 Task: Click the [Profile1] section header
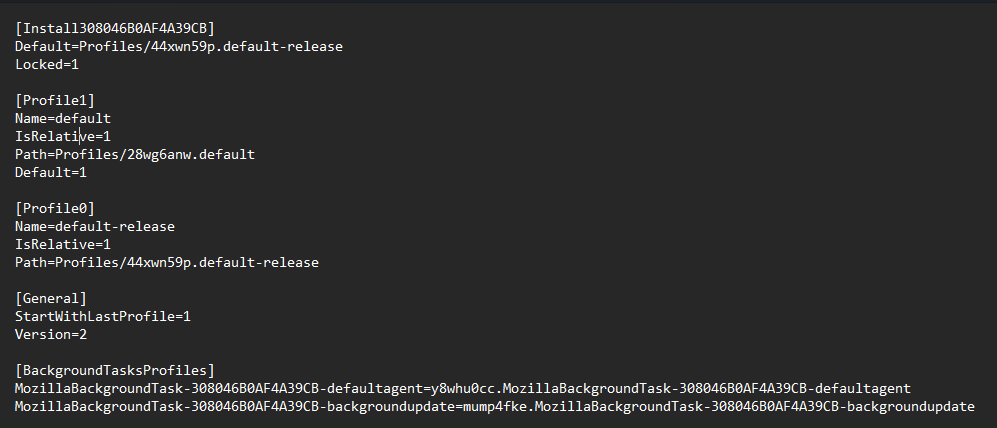[54, 100]
